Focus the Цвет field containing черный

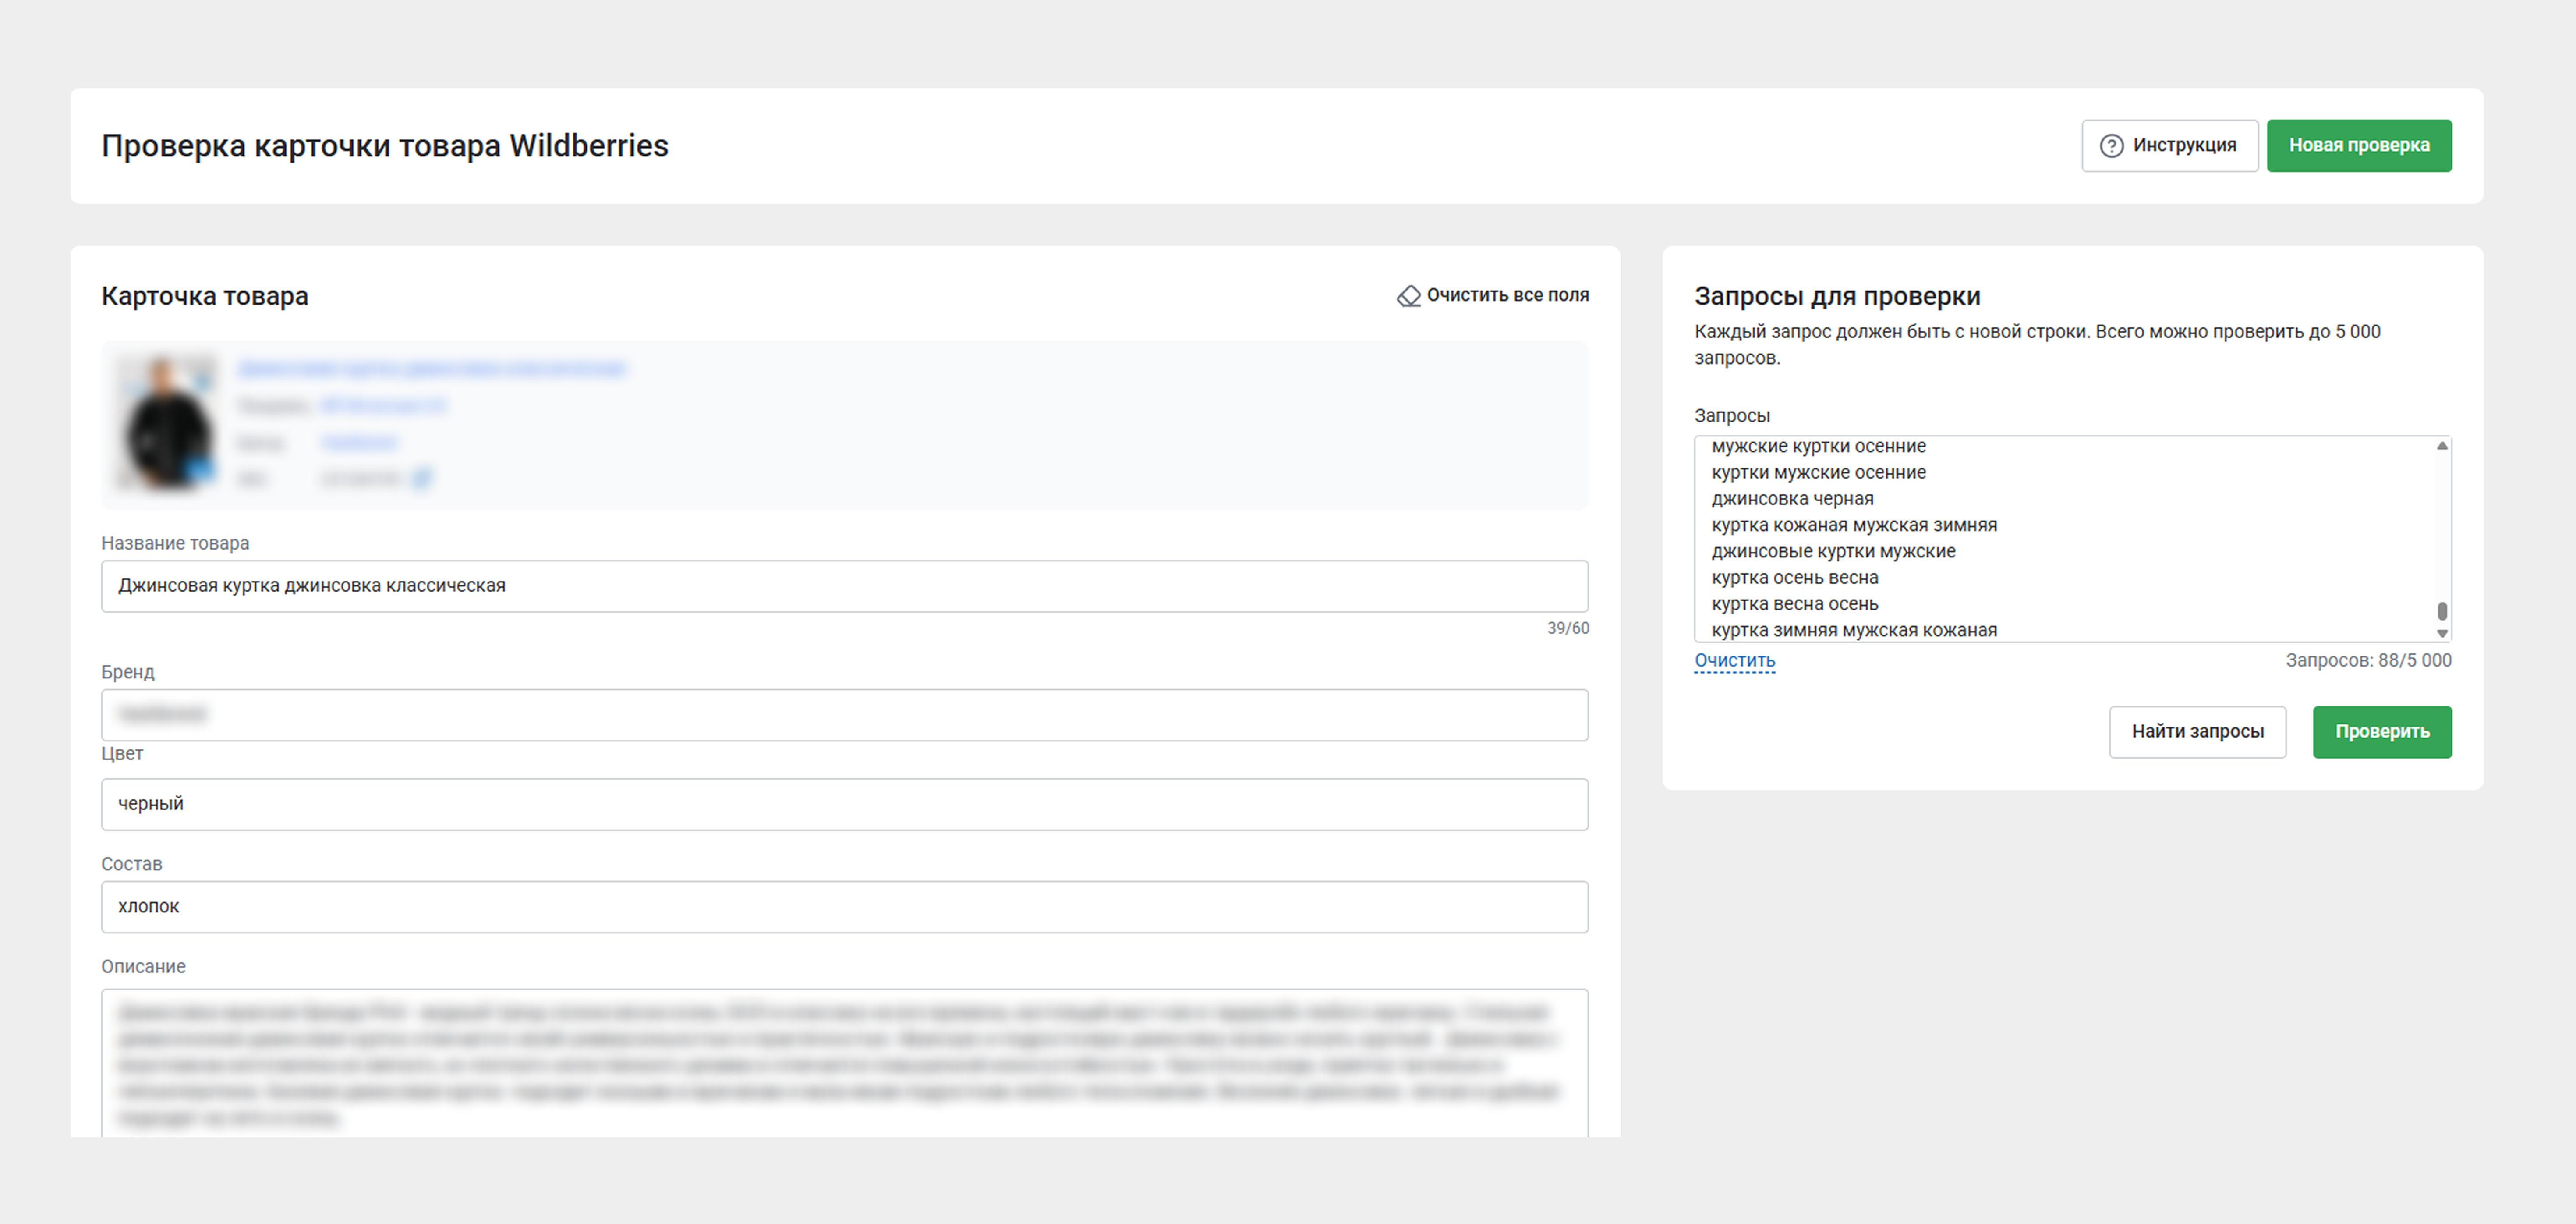tap(844, 804)
